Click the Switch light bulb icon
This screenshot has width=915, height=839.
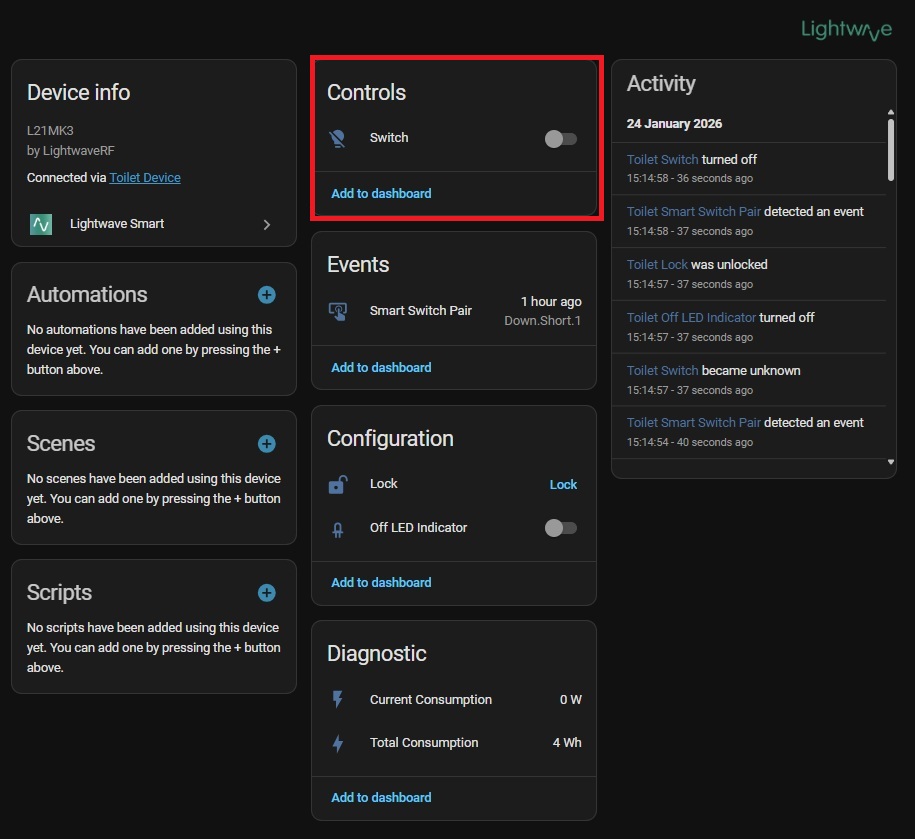[338, 139]
